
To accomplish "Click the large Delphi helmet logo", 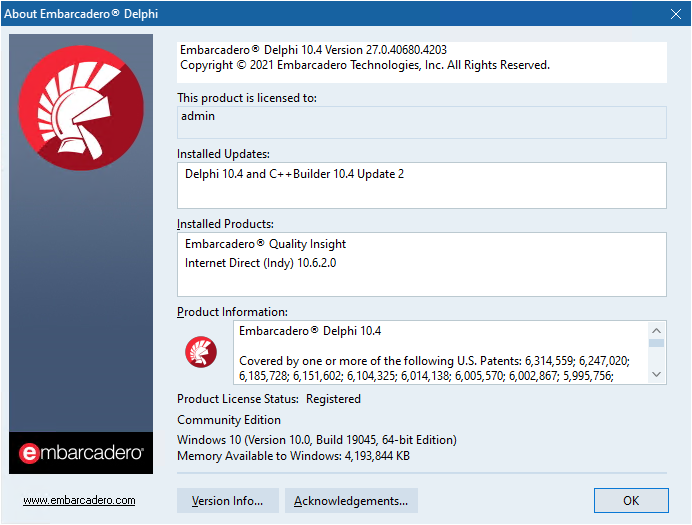I will (81, 108).
